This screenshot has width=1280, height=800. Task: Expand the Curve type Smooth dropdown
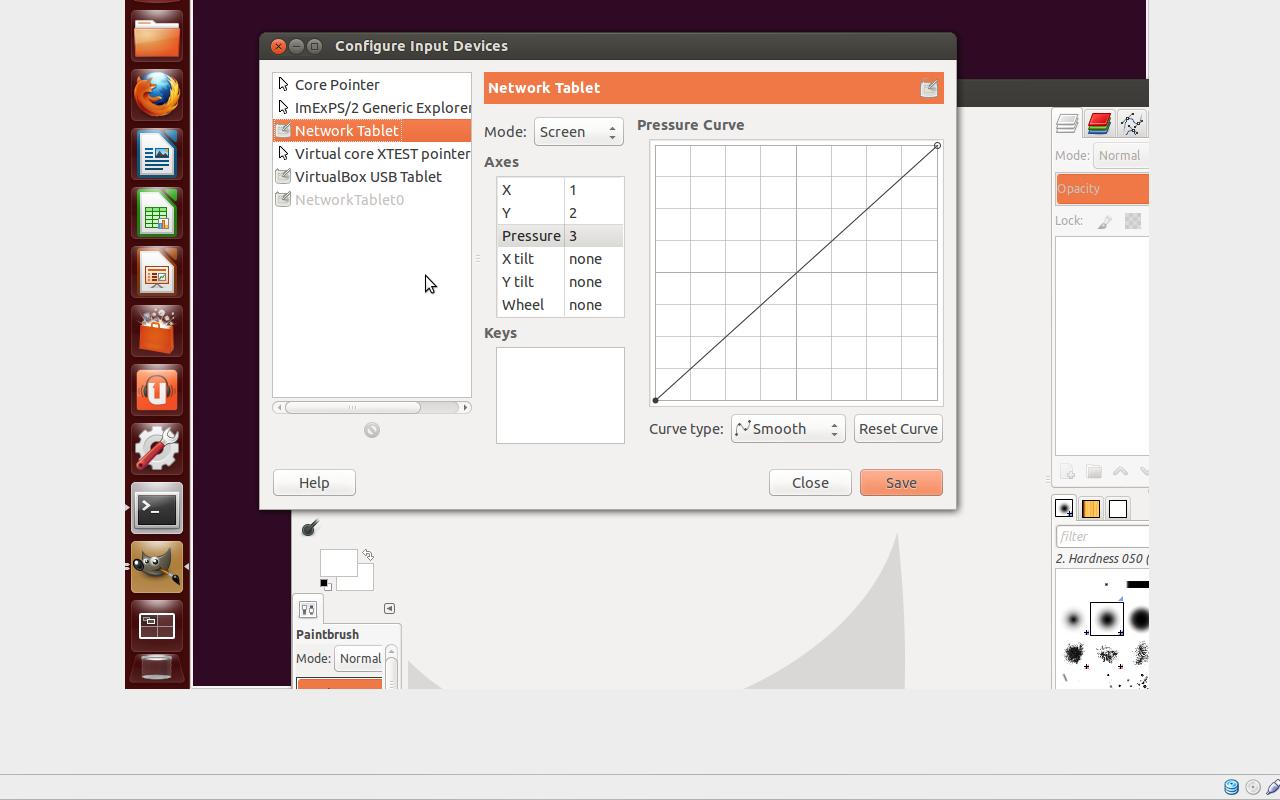click(x=788, y=429)
